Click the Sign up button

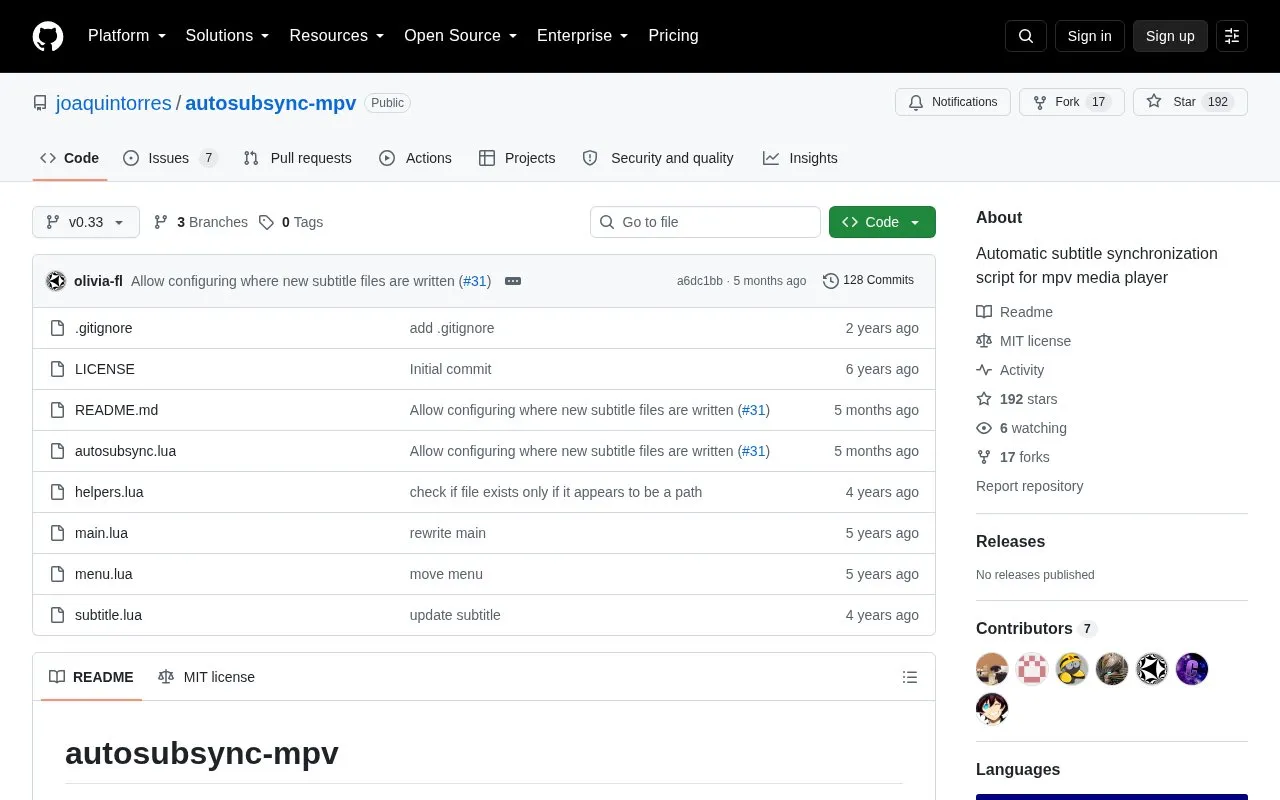pos(1170,36)
